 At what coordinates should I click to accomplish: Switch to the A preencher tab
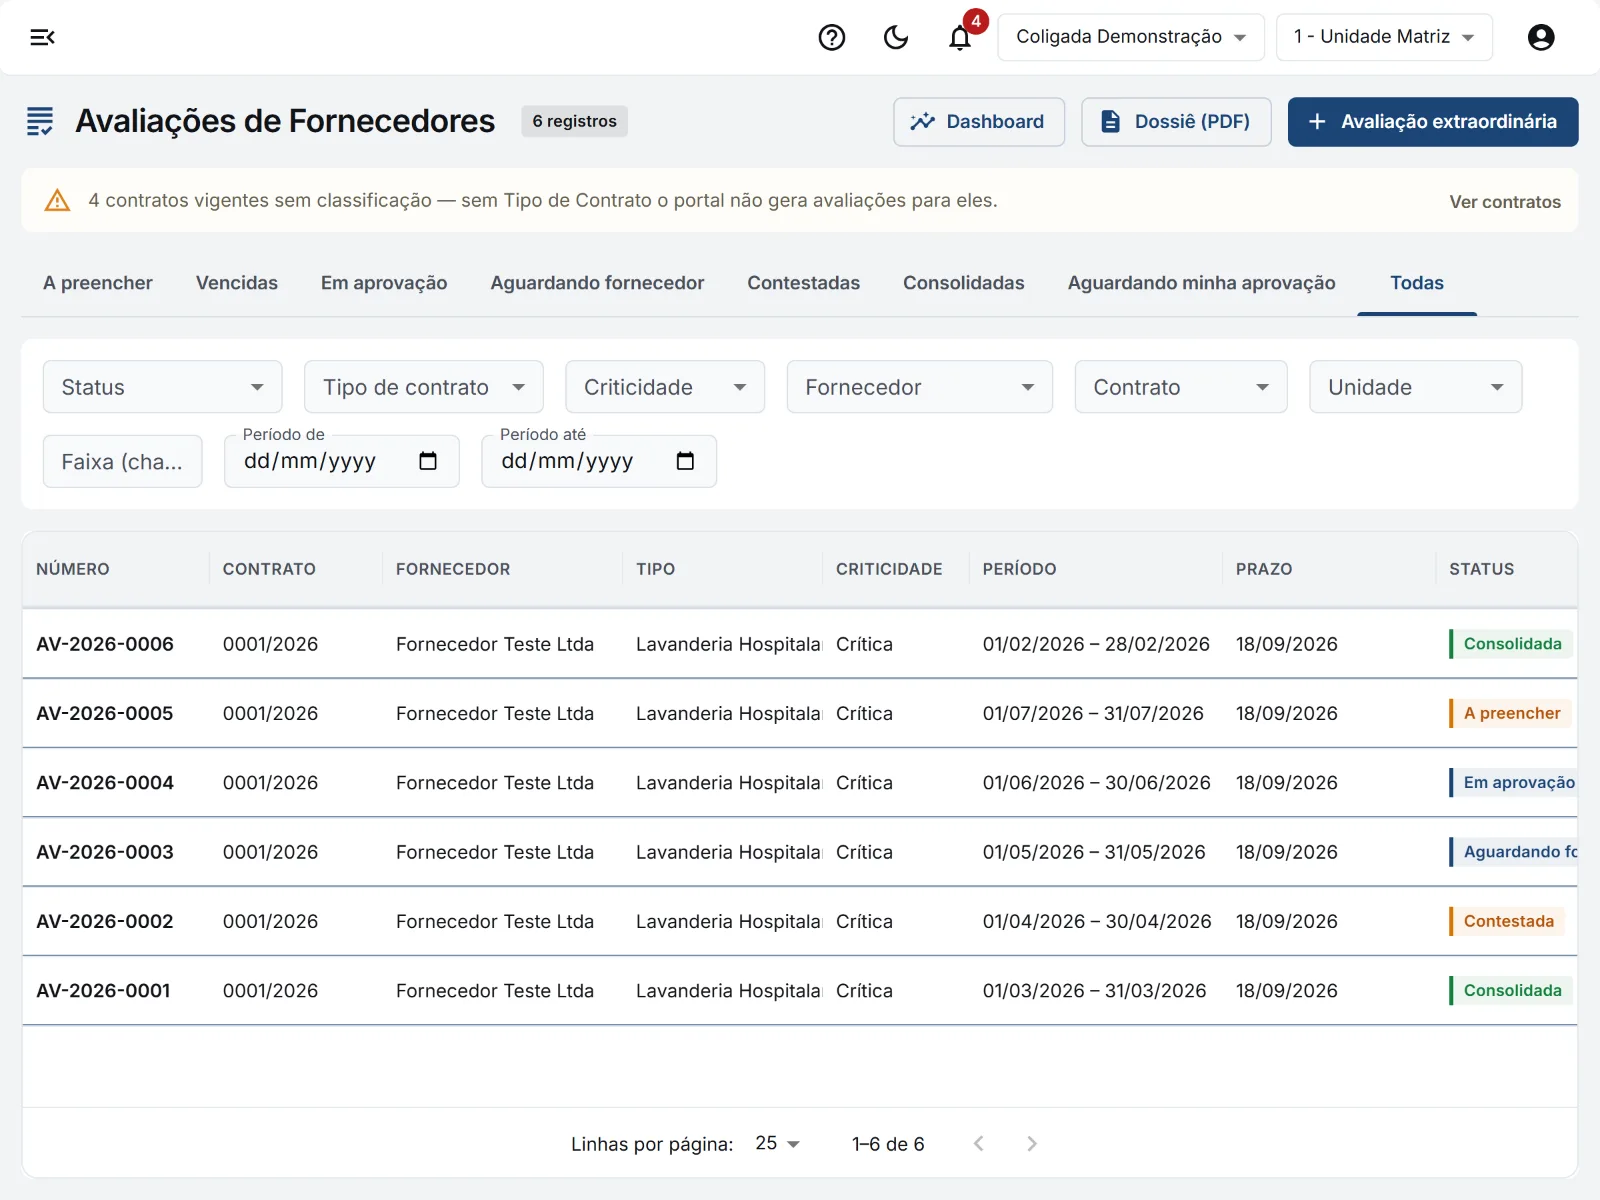(x=98, y=283)
